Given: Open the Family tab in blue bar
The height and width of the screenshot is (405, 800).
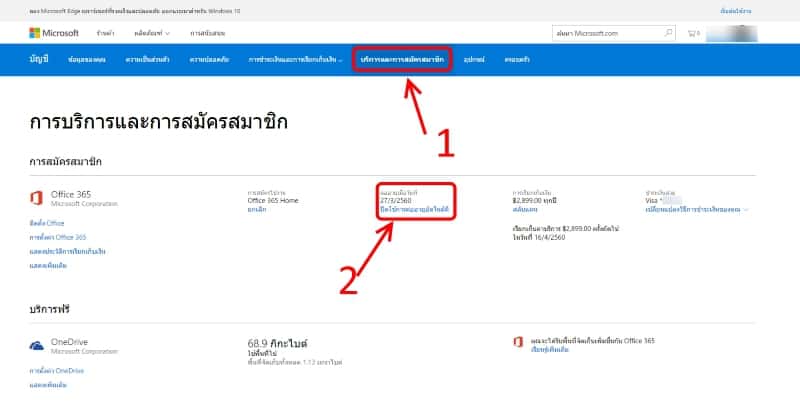Looking at the screenshot, I should coord(517,60).
